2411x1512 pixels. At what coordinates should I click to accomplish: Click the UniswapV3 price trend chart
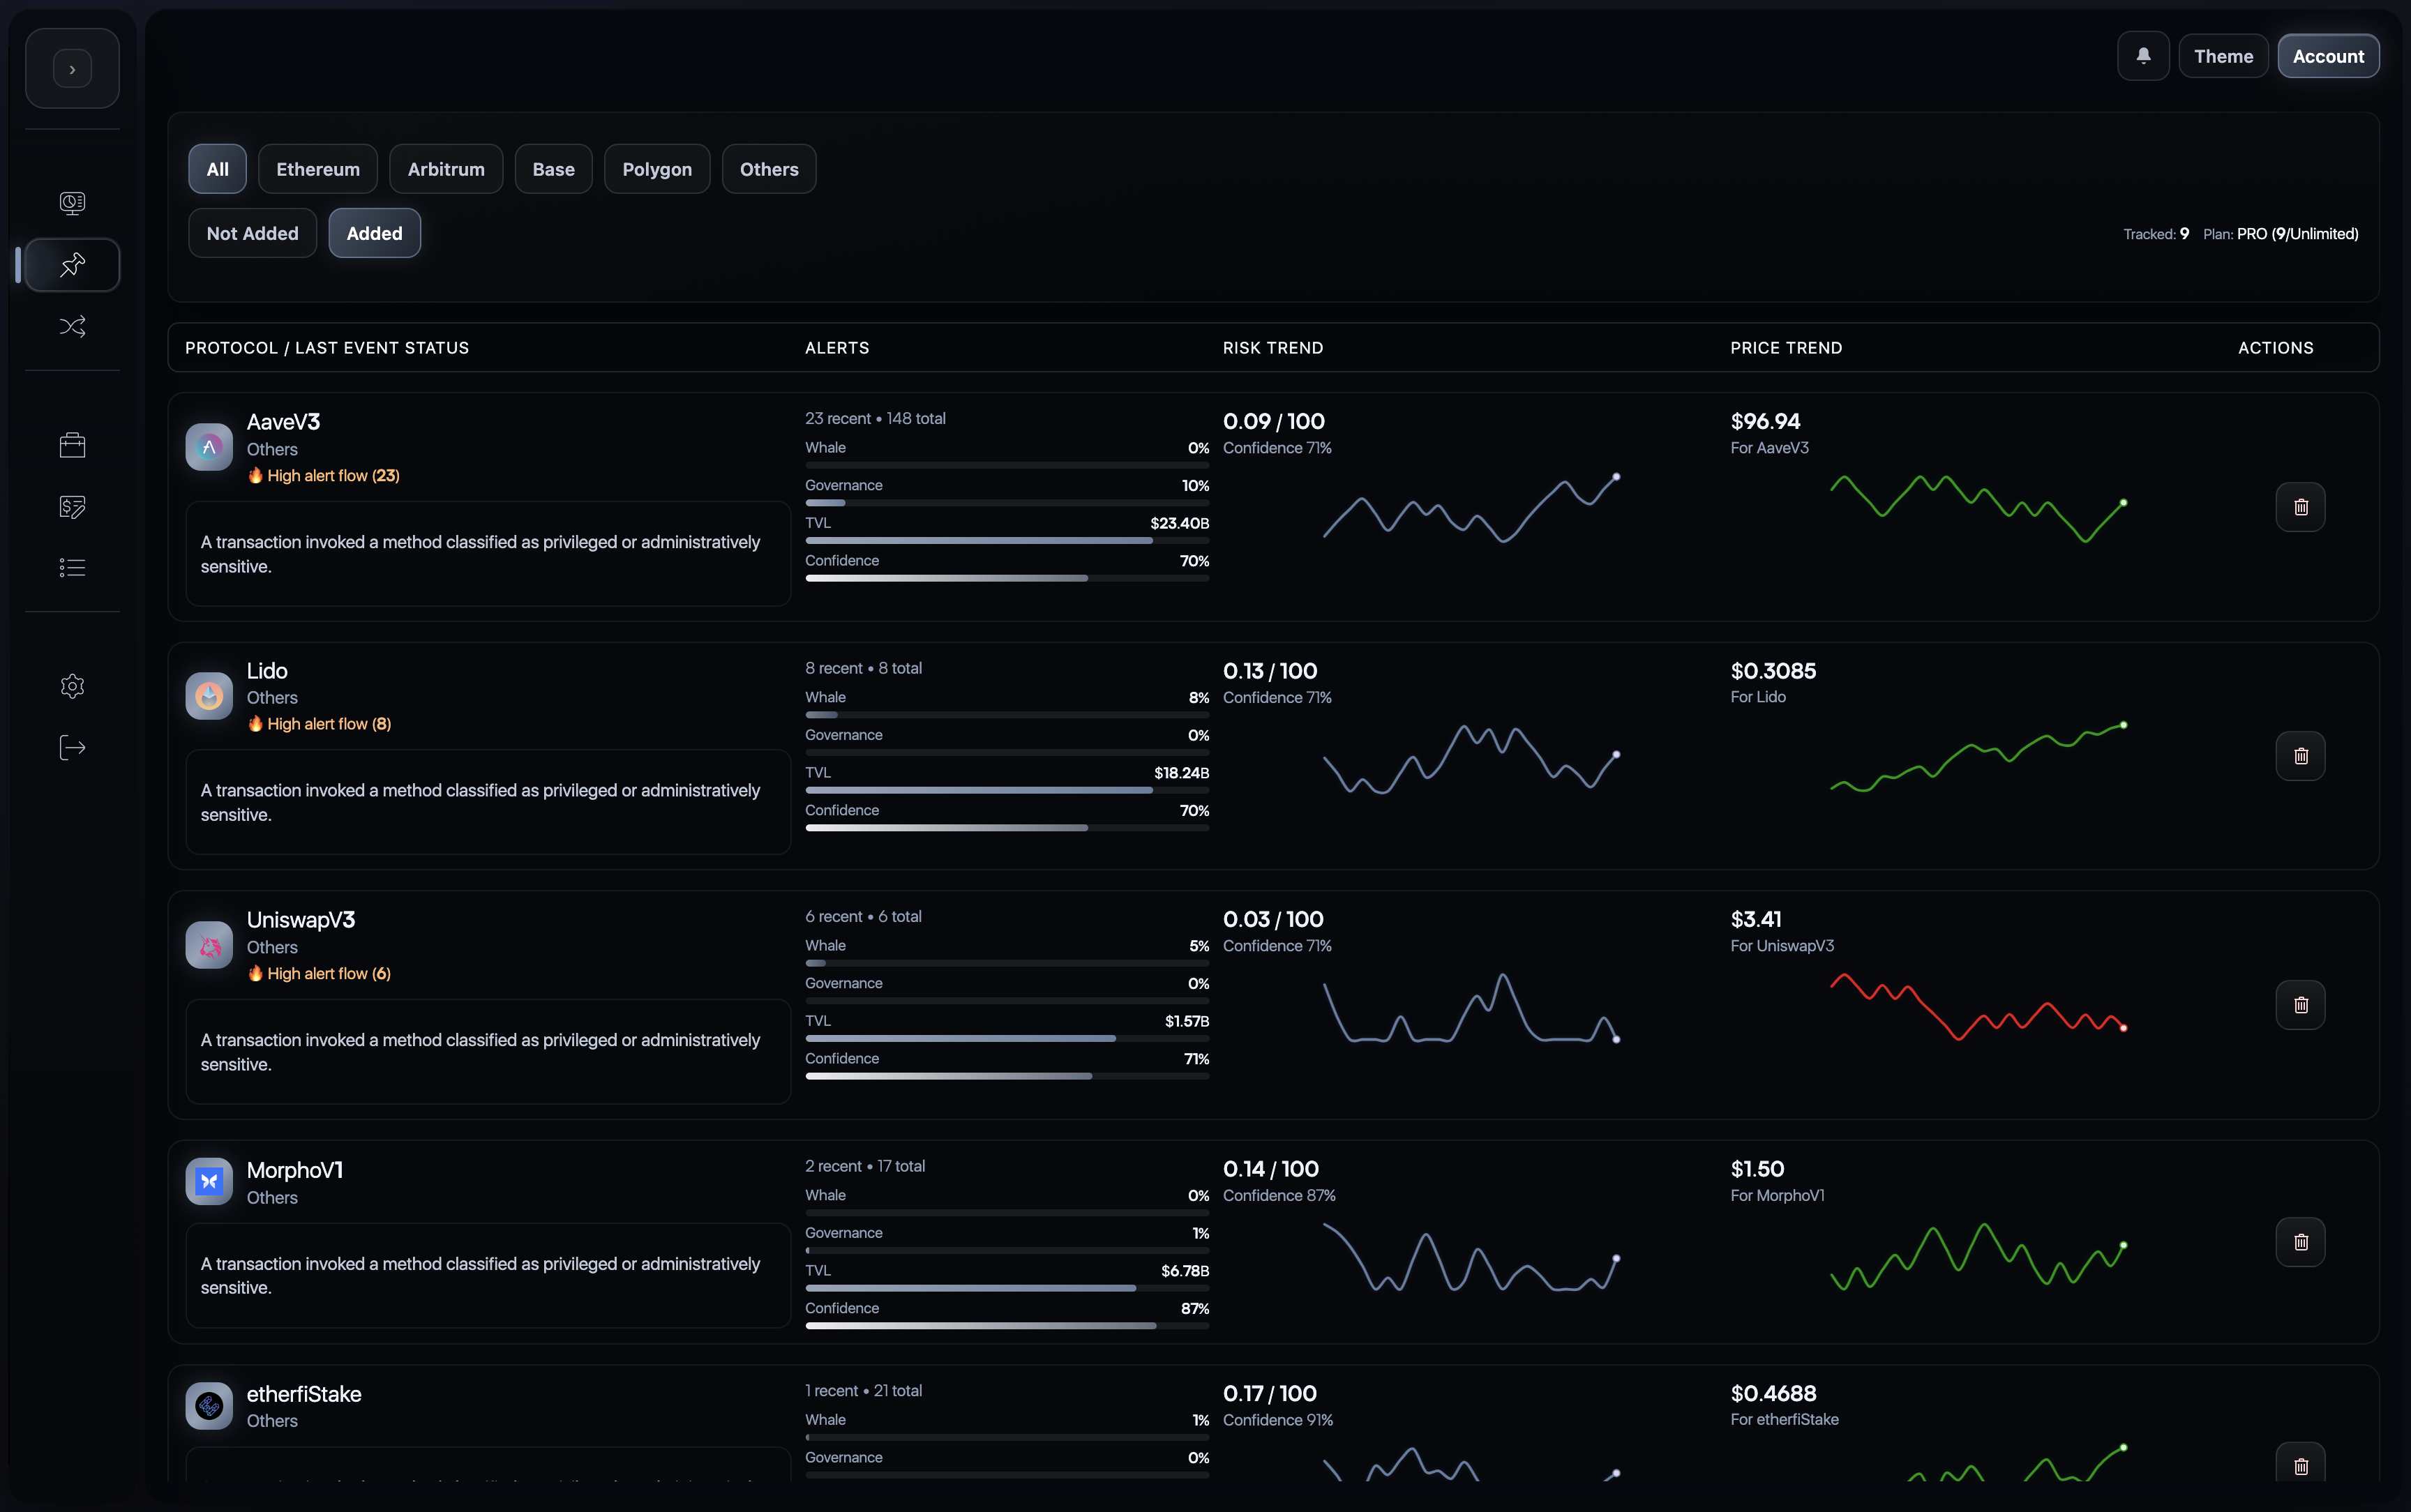[1978, 1006]
